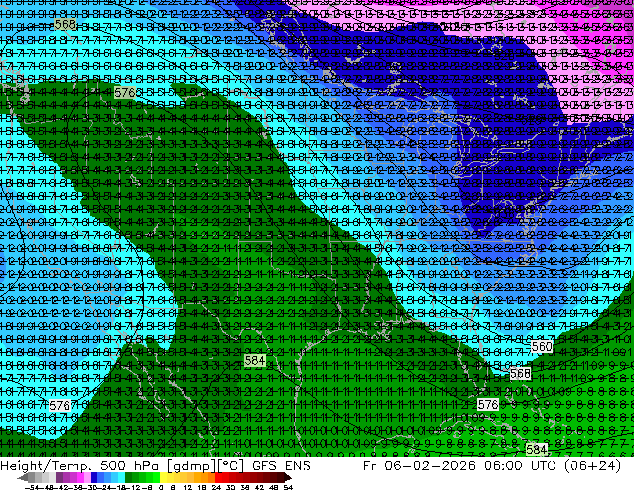Click the 576 label in the lower-left cyan area
634x490 pixels.
click(60, 405)
